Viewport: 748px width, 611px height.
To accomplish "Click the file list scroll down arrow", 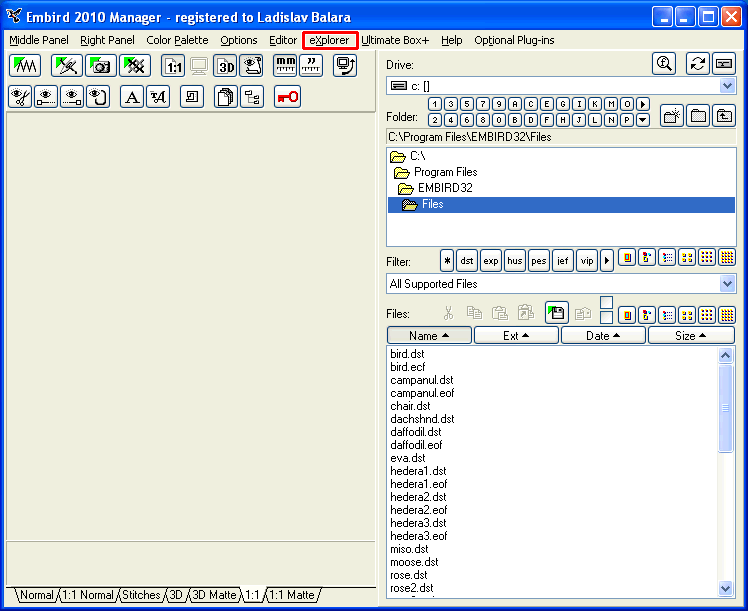I will pos(726,588).
